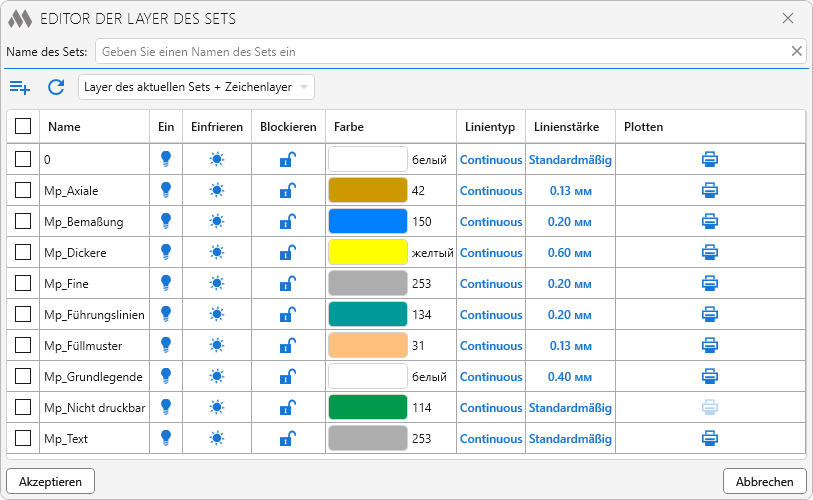The height and width of the screenshot is (500, 813).
Task: Open Continuous line type for Mp_Führungslinien
Action: pos(490,315)
